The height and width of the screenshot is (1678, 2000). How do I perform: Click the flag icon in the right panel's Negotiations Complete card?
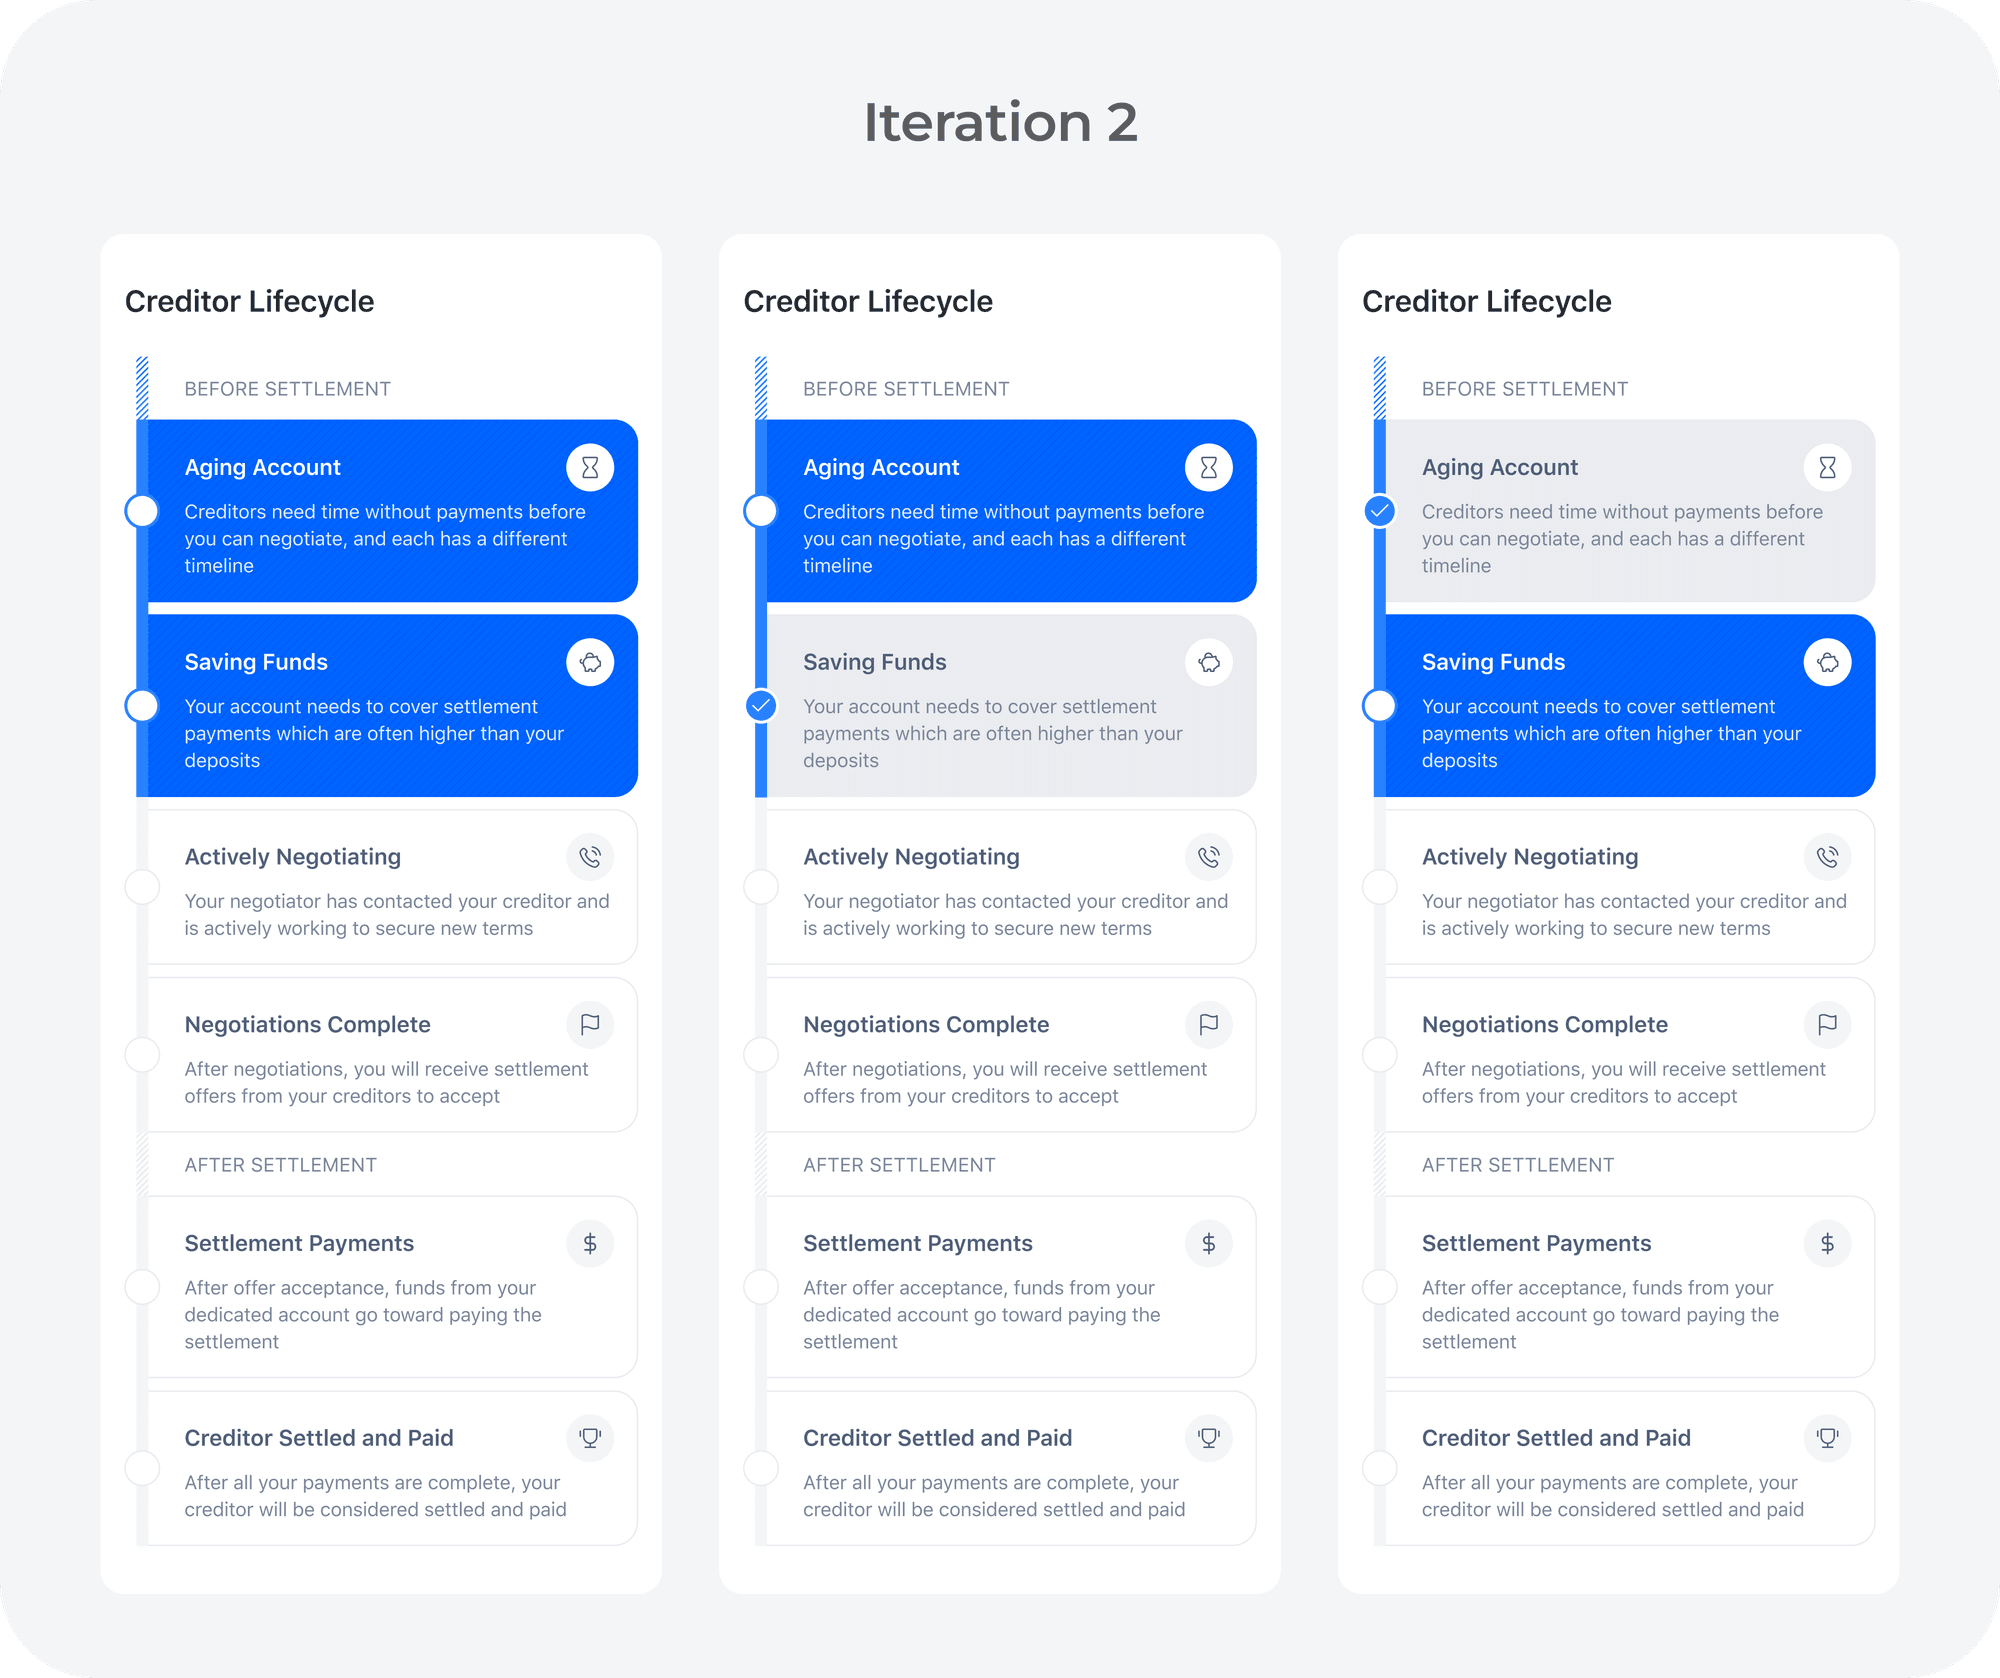(x=1828, y=1024)
